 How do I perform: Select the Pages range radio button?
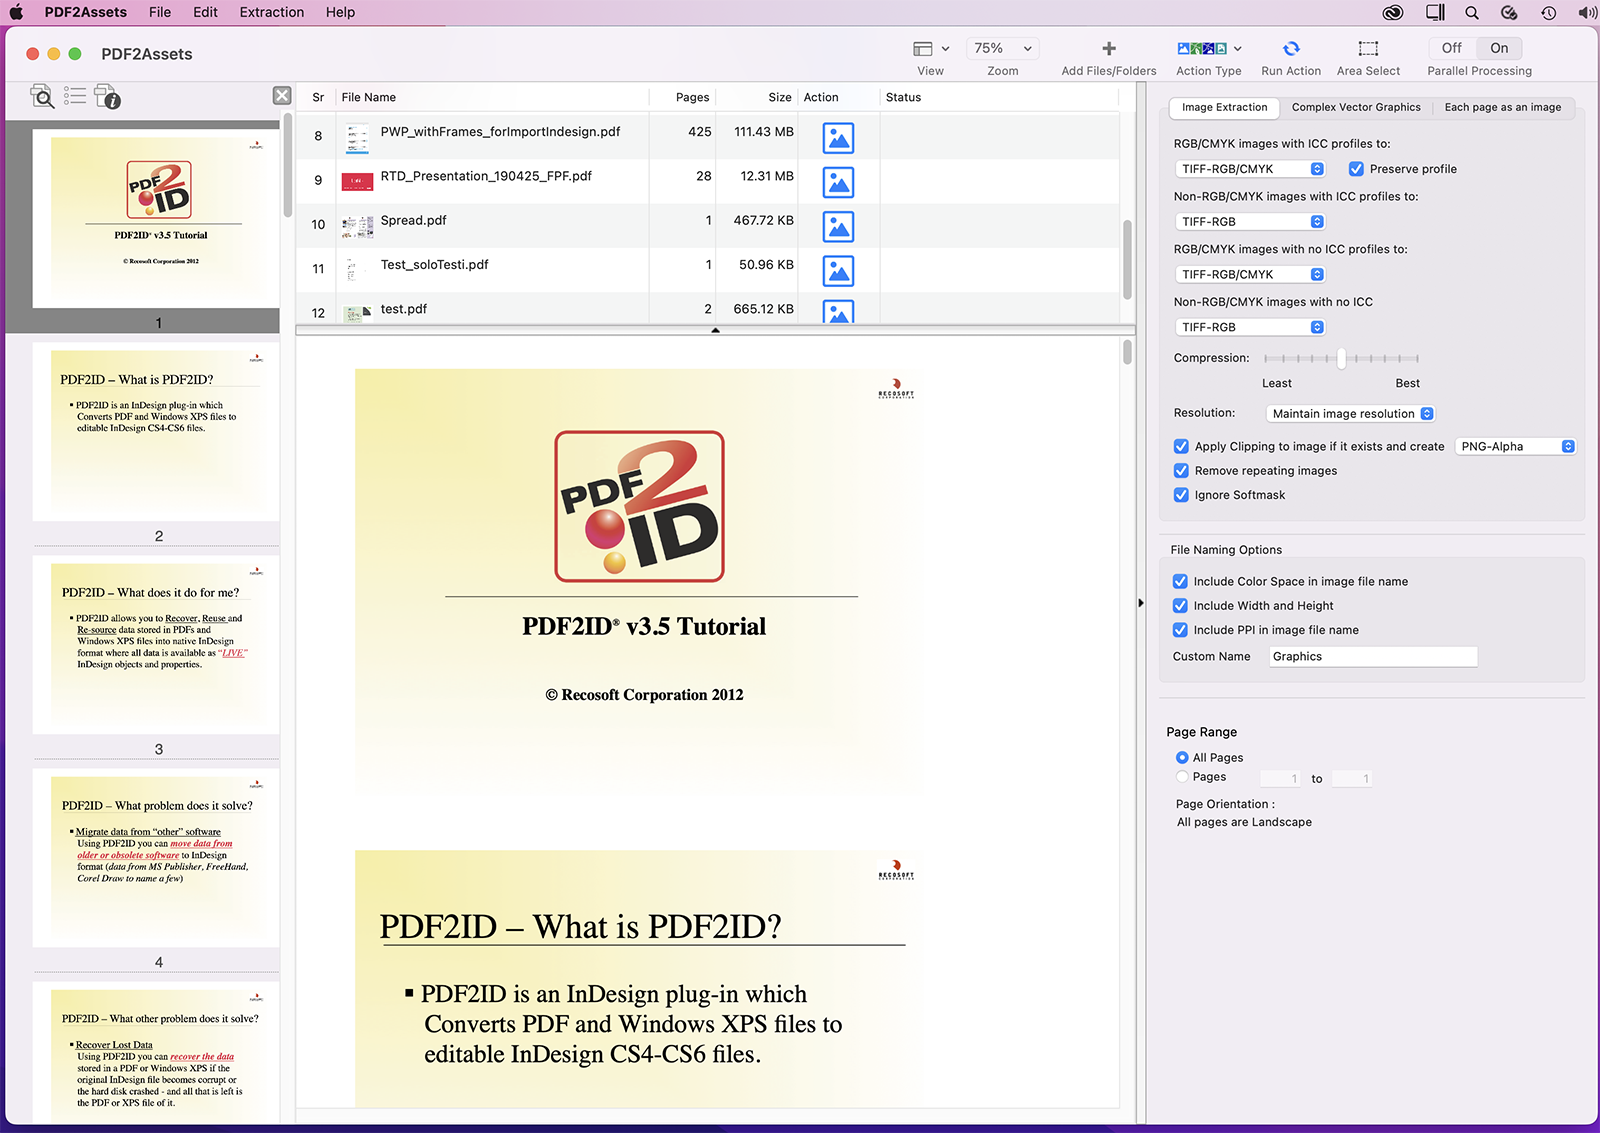(1182, 777)
